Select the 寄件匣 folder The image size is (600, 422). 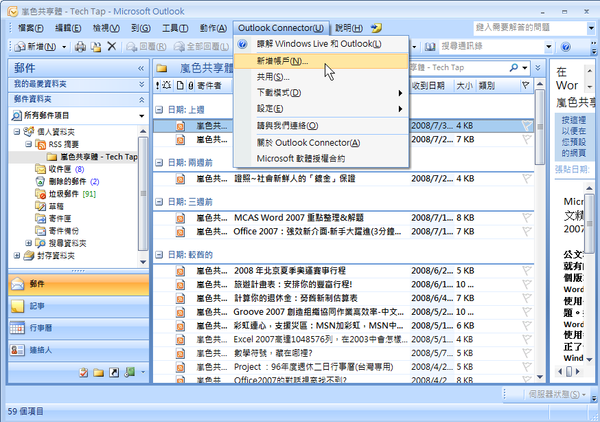53,218
